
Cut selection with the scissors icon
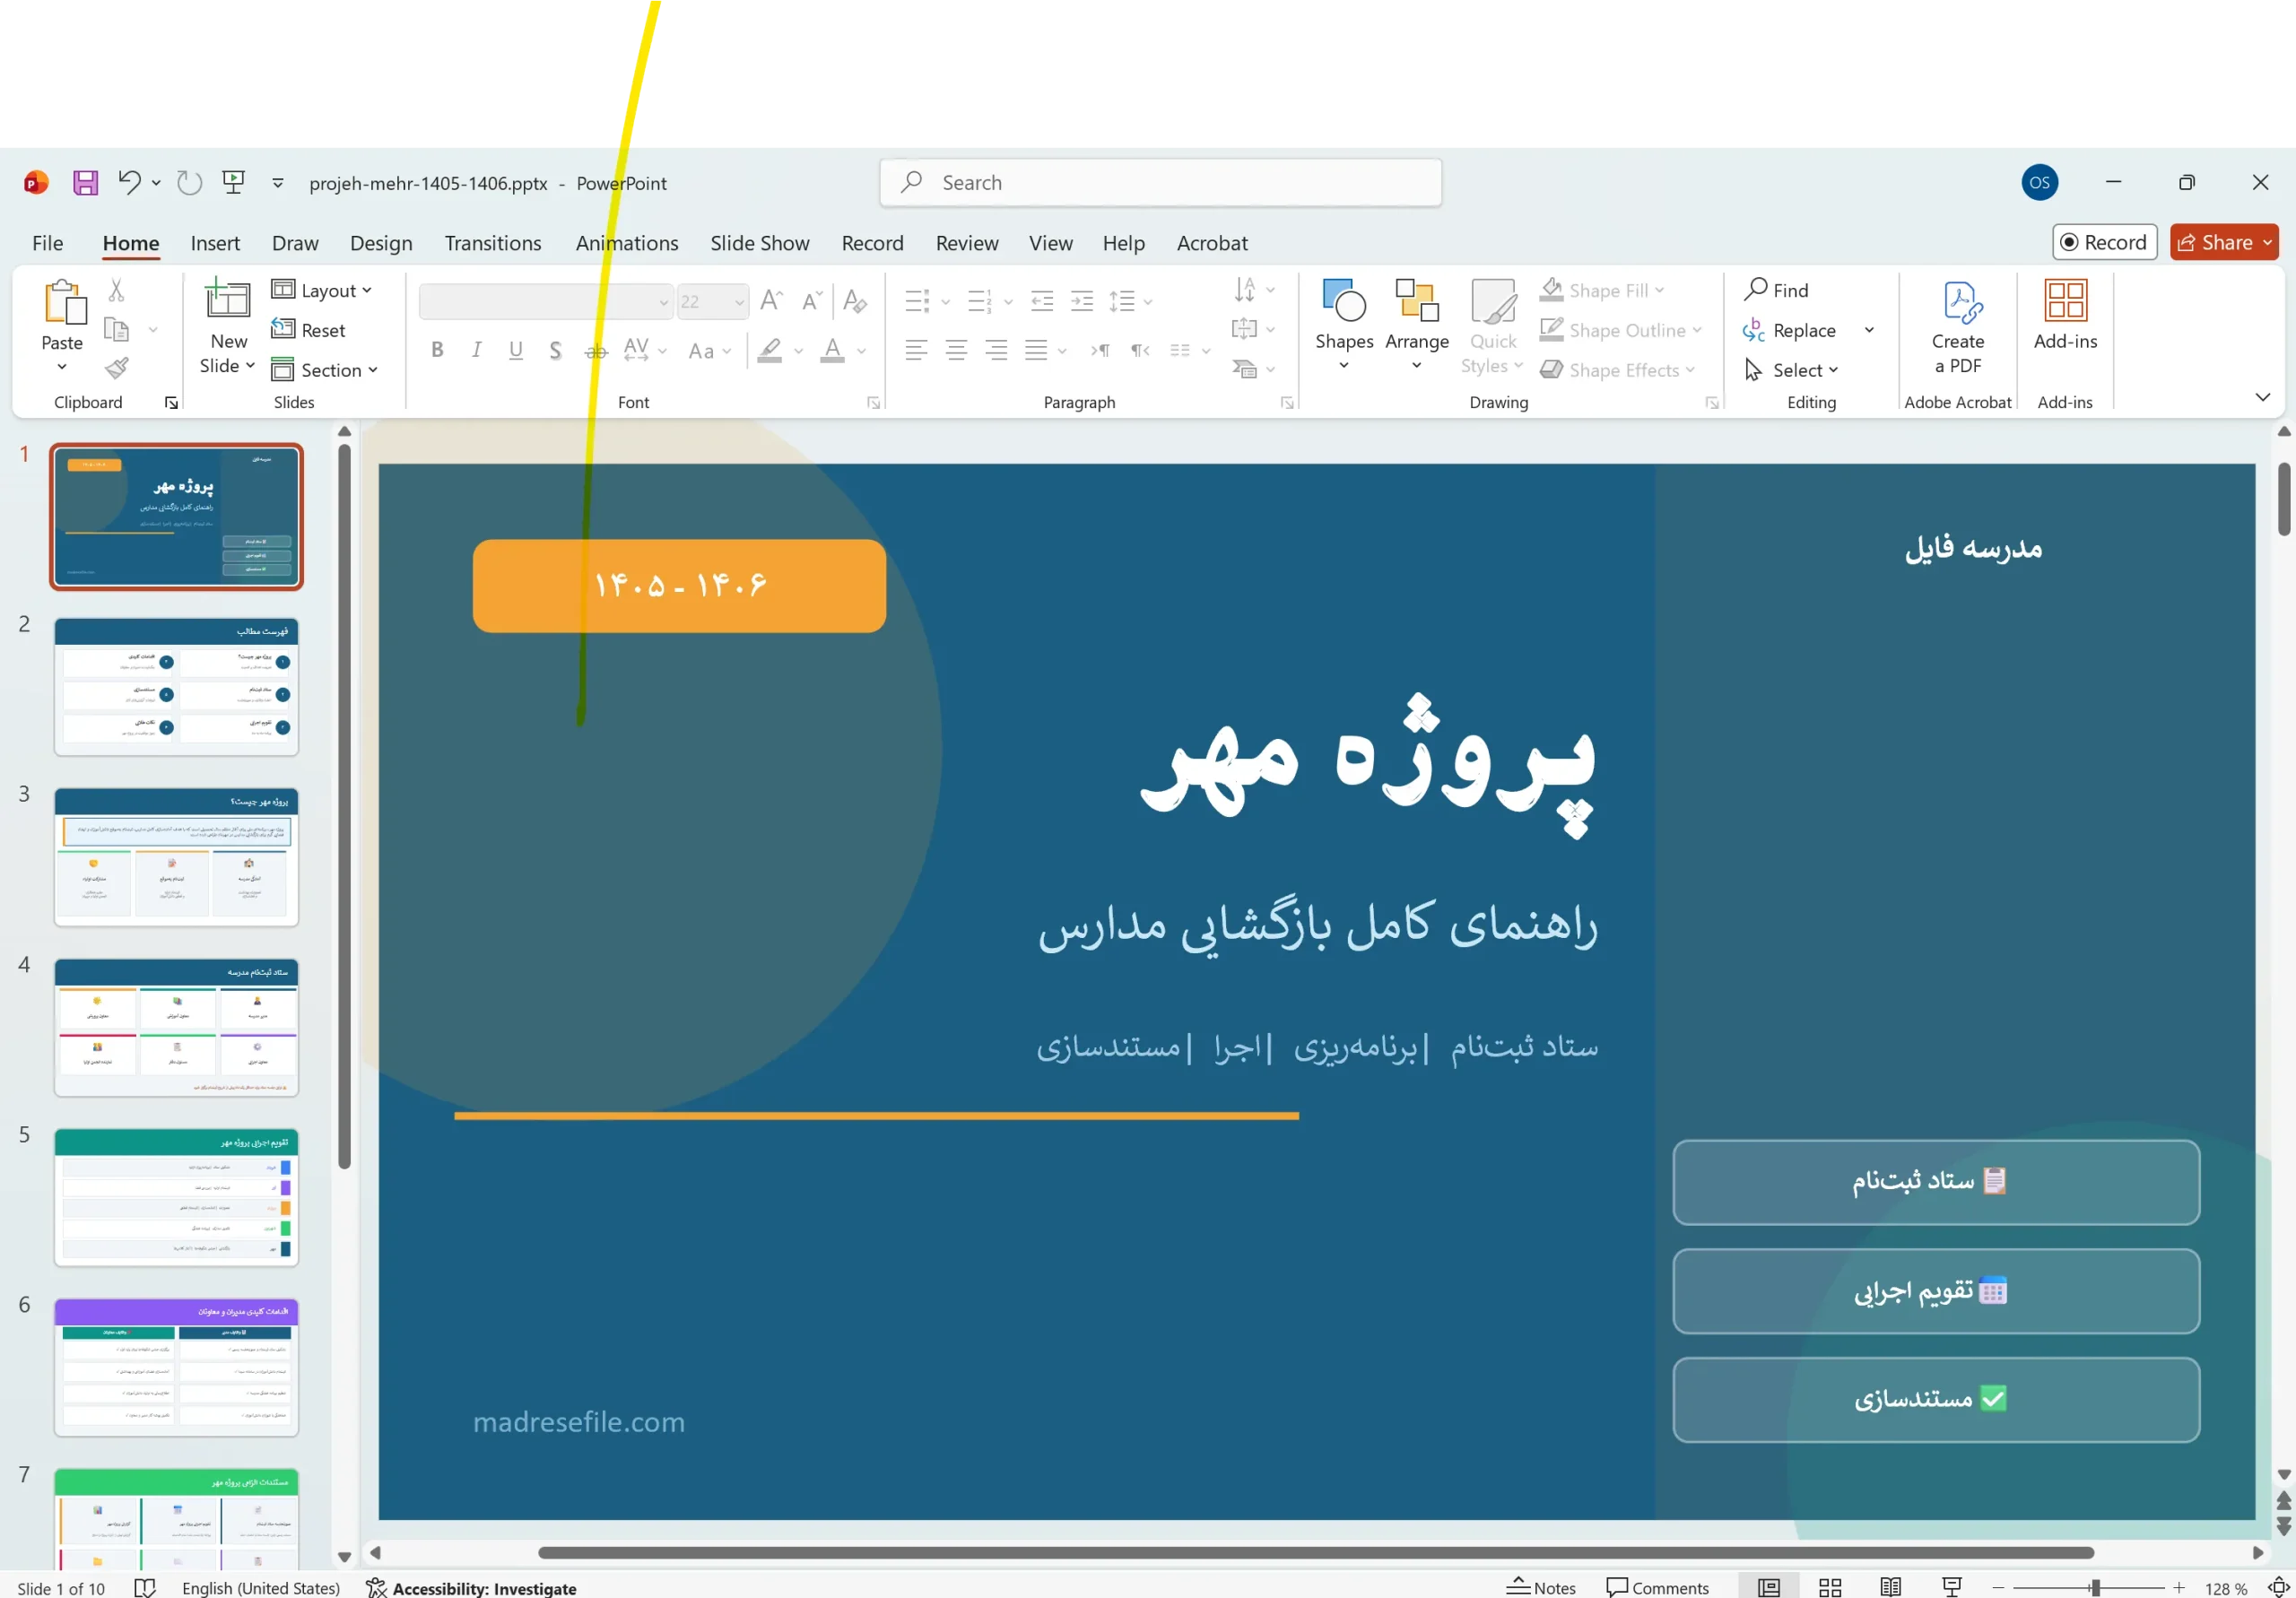117,290
